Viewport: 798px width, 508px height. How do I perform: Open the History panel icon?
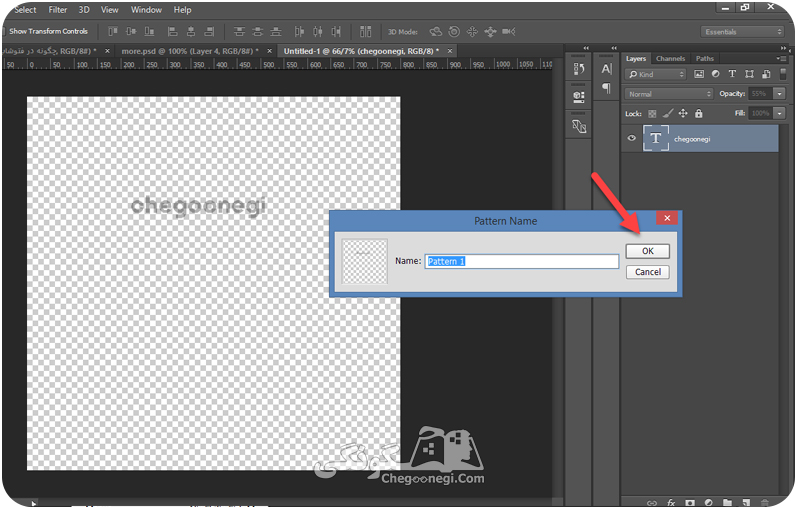coord(579,69)
